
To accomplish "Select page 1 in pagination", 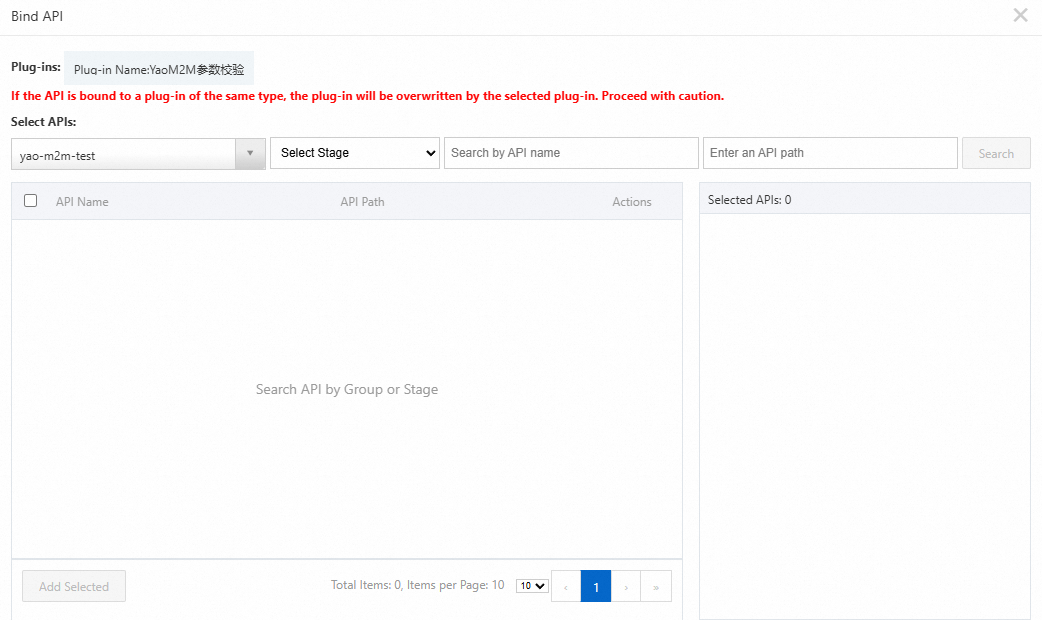I will click(596, 587).
